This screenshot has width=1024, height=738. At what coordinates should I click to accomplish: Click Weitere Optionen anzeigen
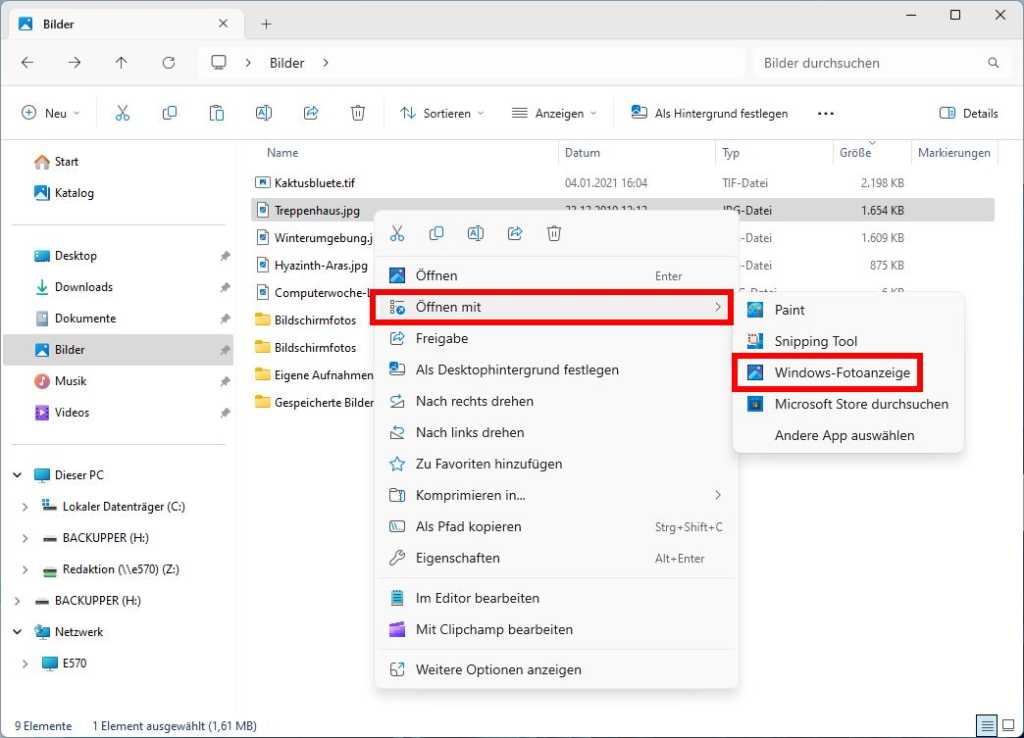496,669
